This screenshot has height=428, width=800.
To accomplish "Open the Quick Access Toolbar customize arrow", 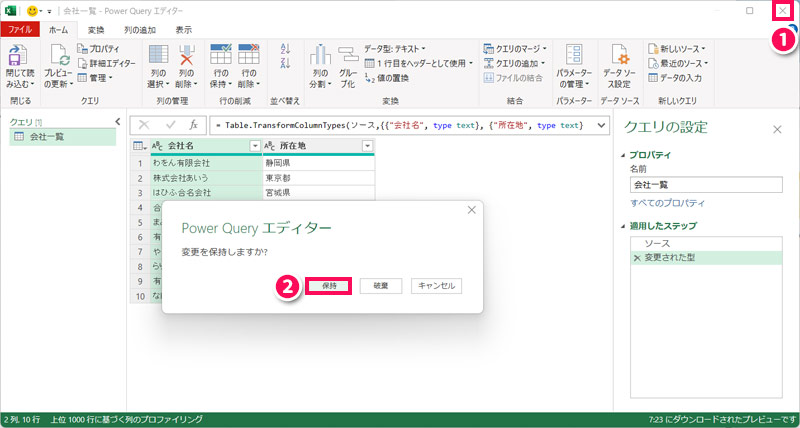I will click(49, 11).
